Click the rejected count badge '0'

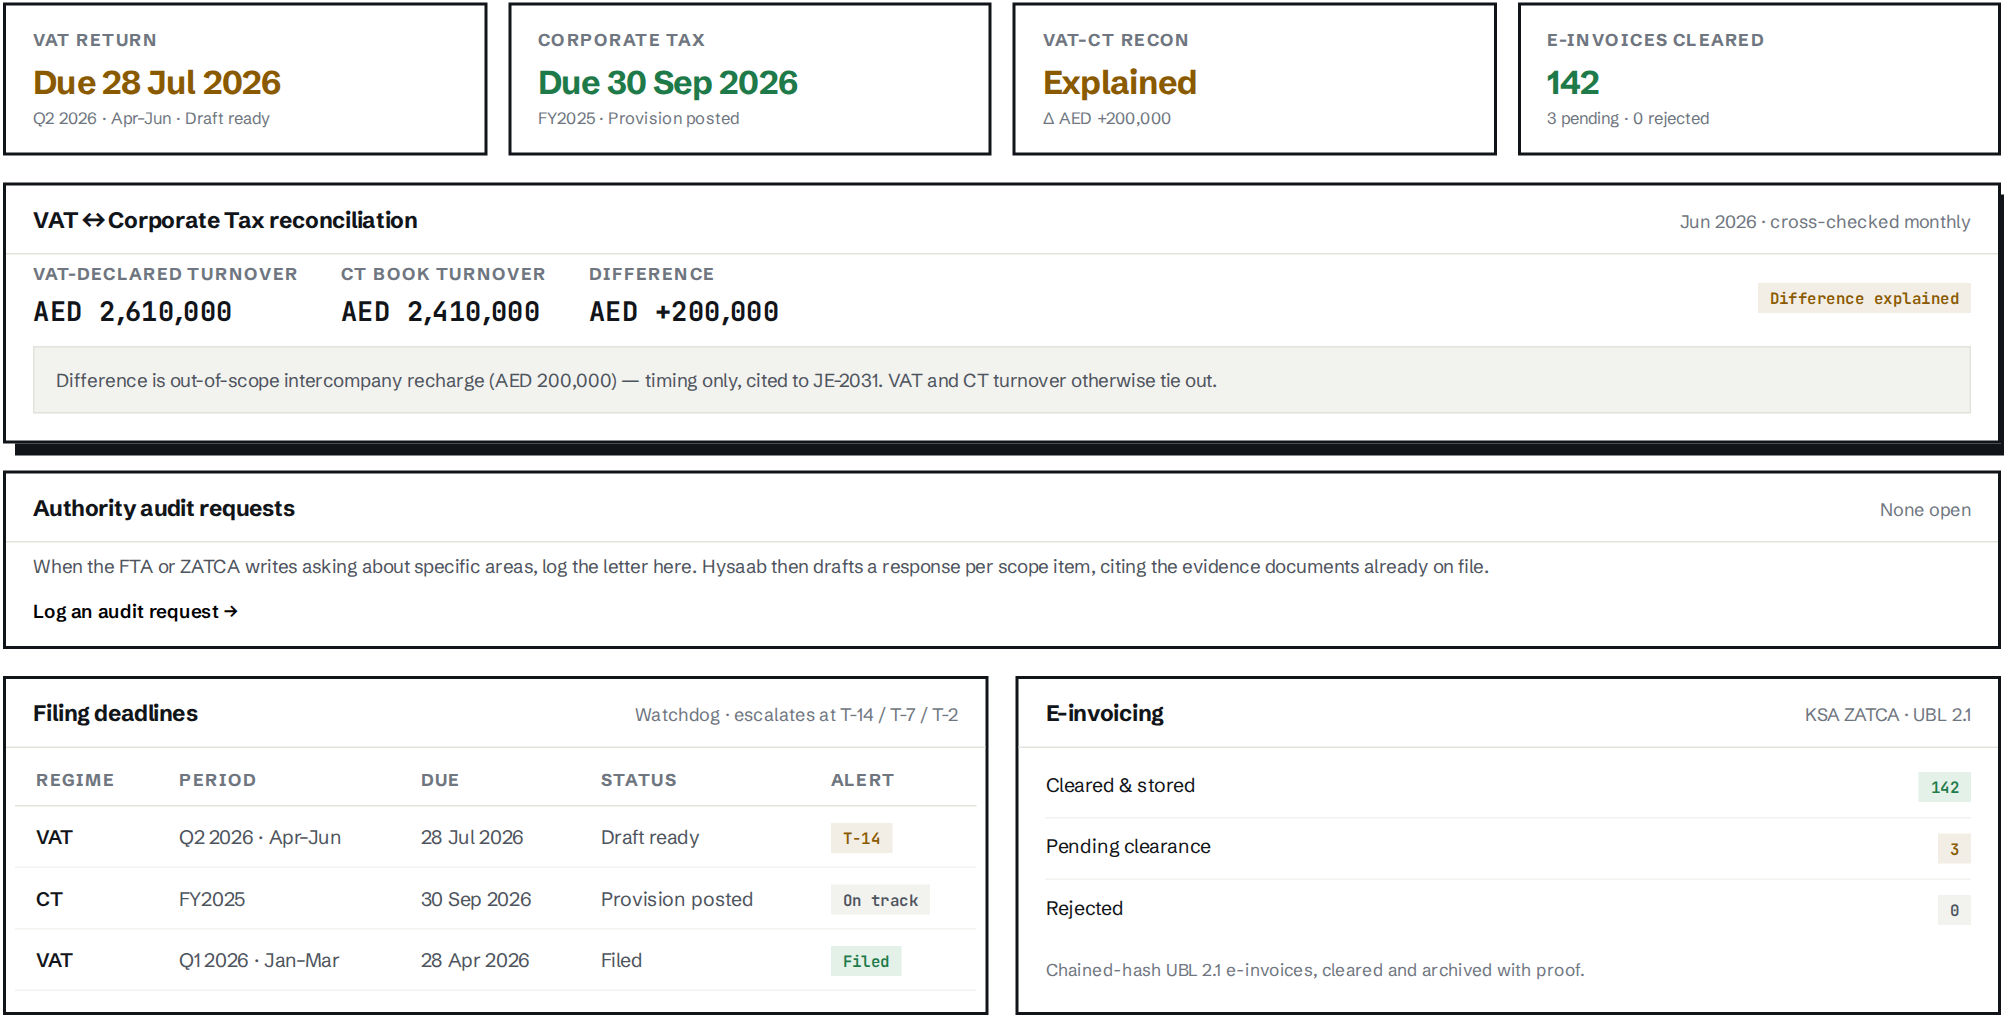(1954, 910)
